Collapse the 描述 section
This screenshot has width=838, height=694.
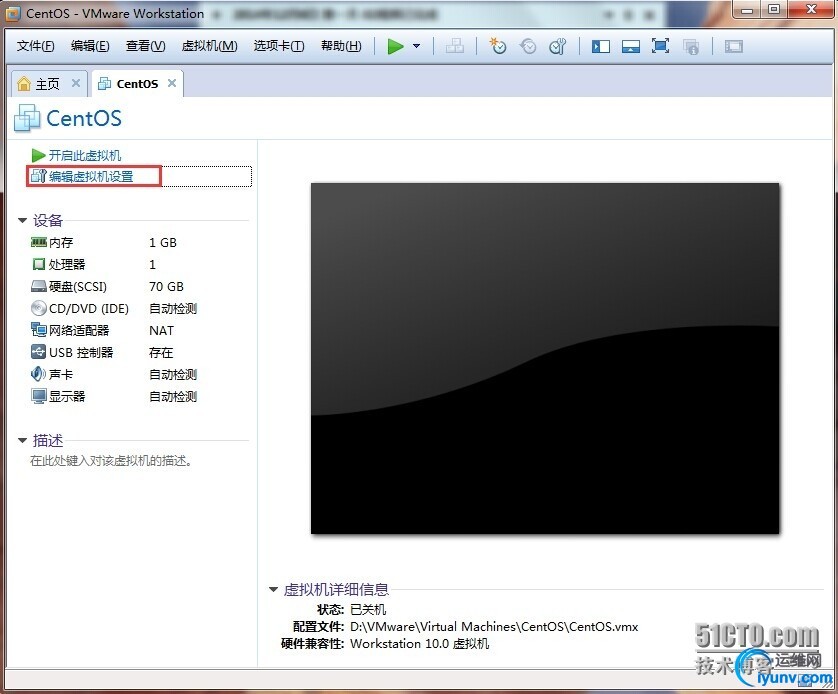[x=22, y=440]
